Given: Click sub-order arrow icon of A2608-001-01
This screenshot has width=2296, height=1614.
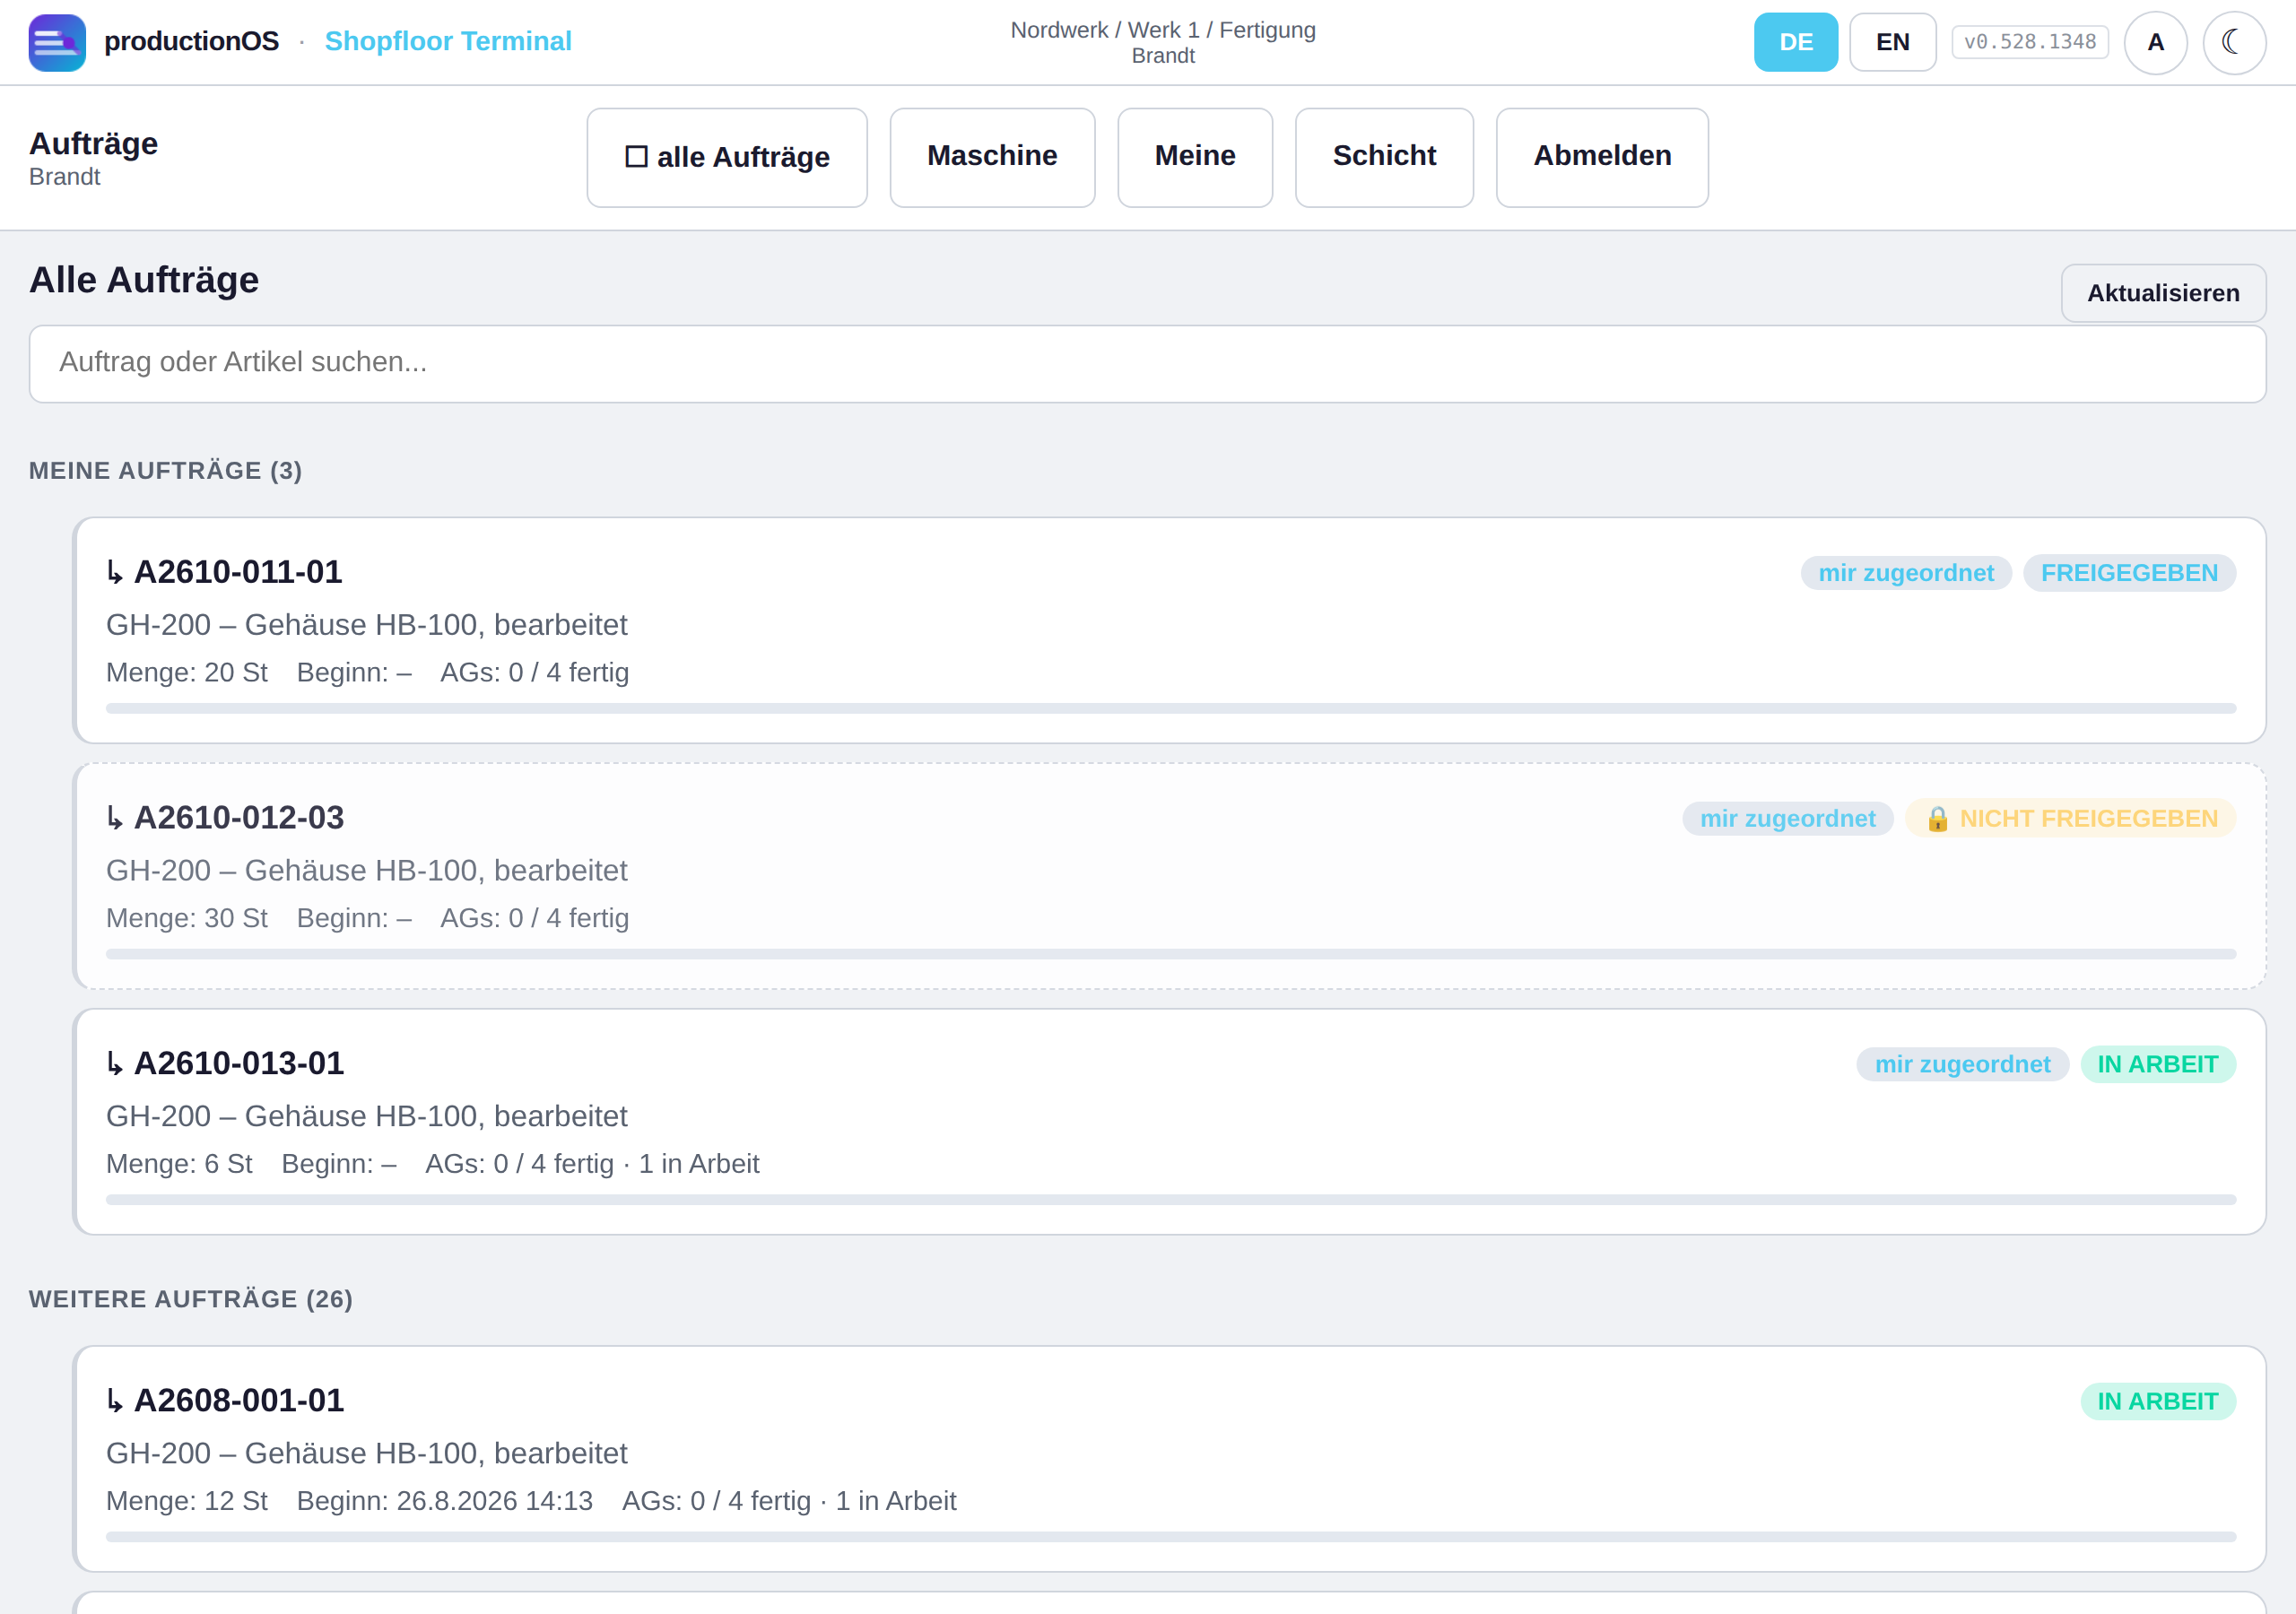Looking at the screenshot, I should pyautogui.click(x=115, y=1400).
